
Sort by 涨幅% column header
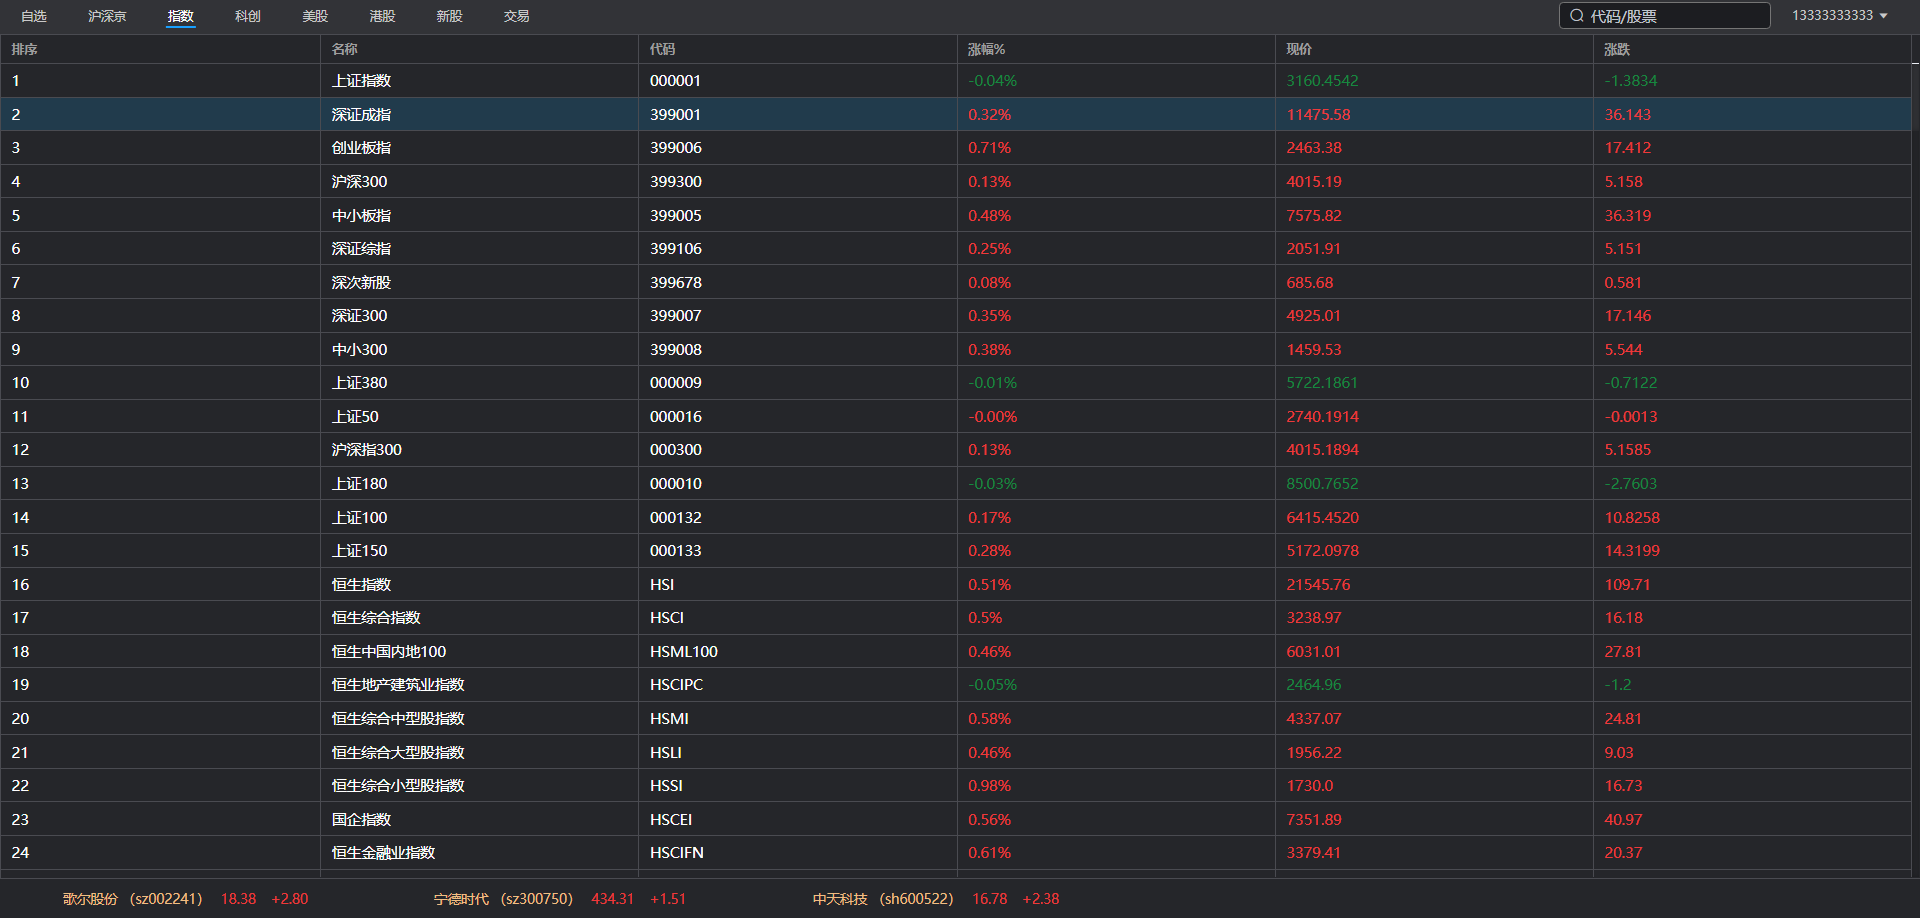[986, 49]
